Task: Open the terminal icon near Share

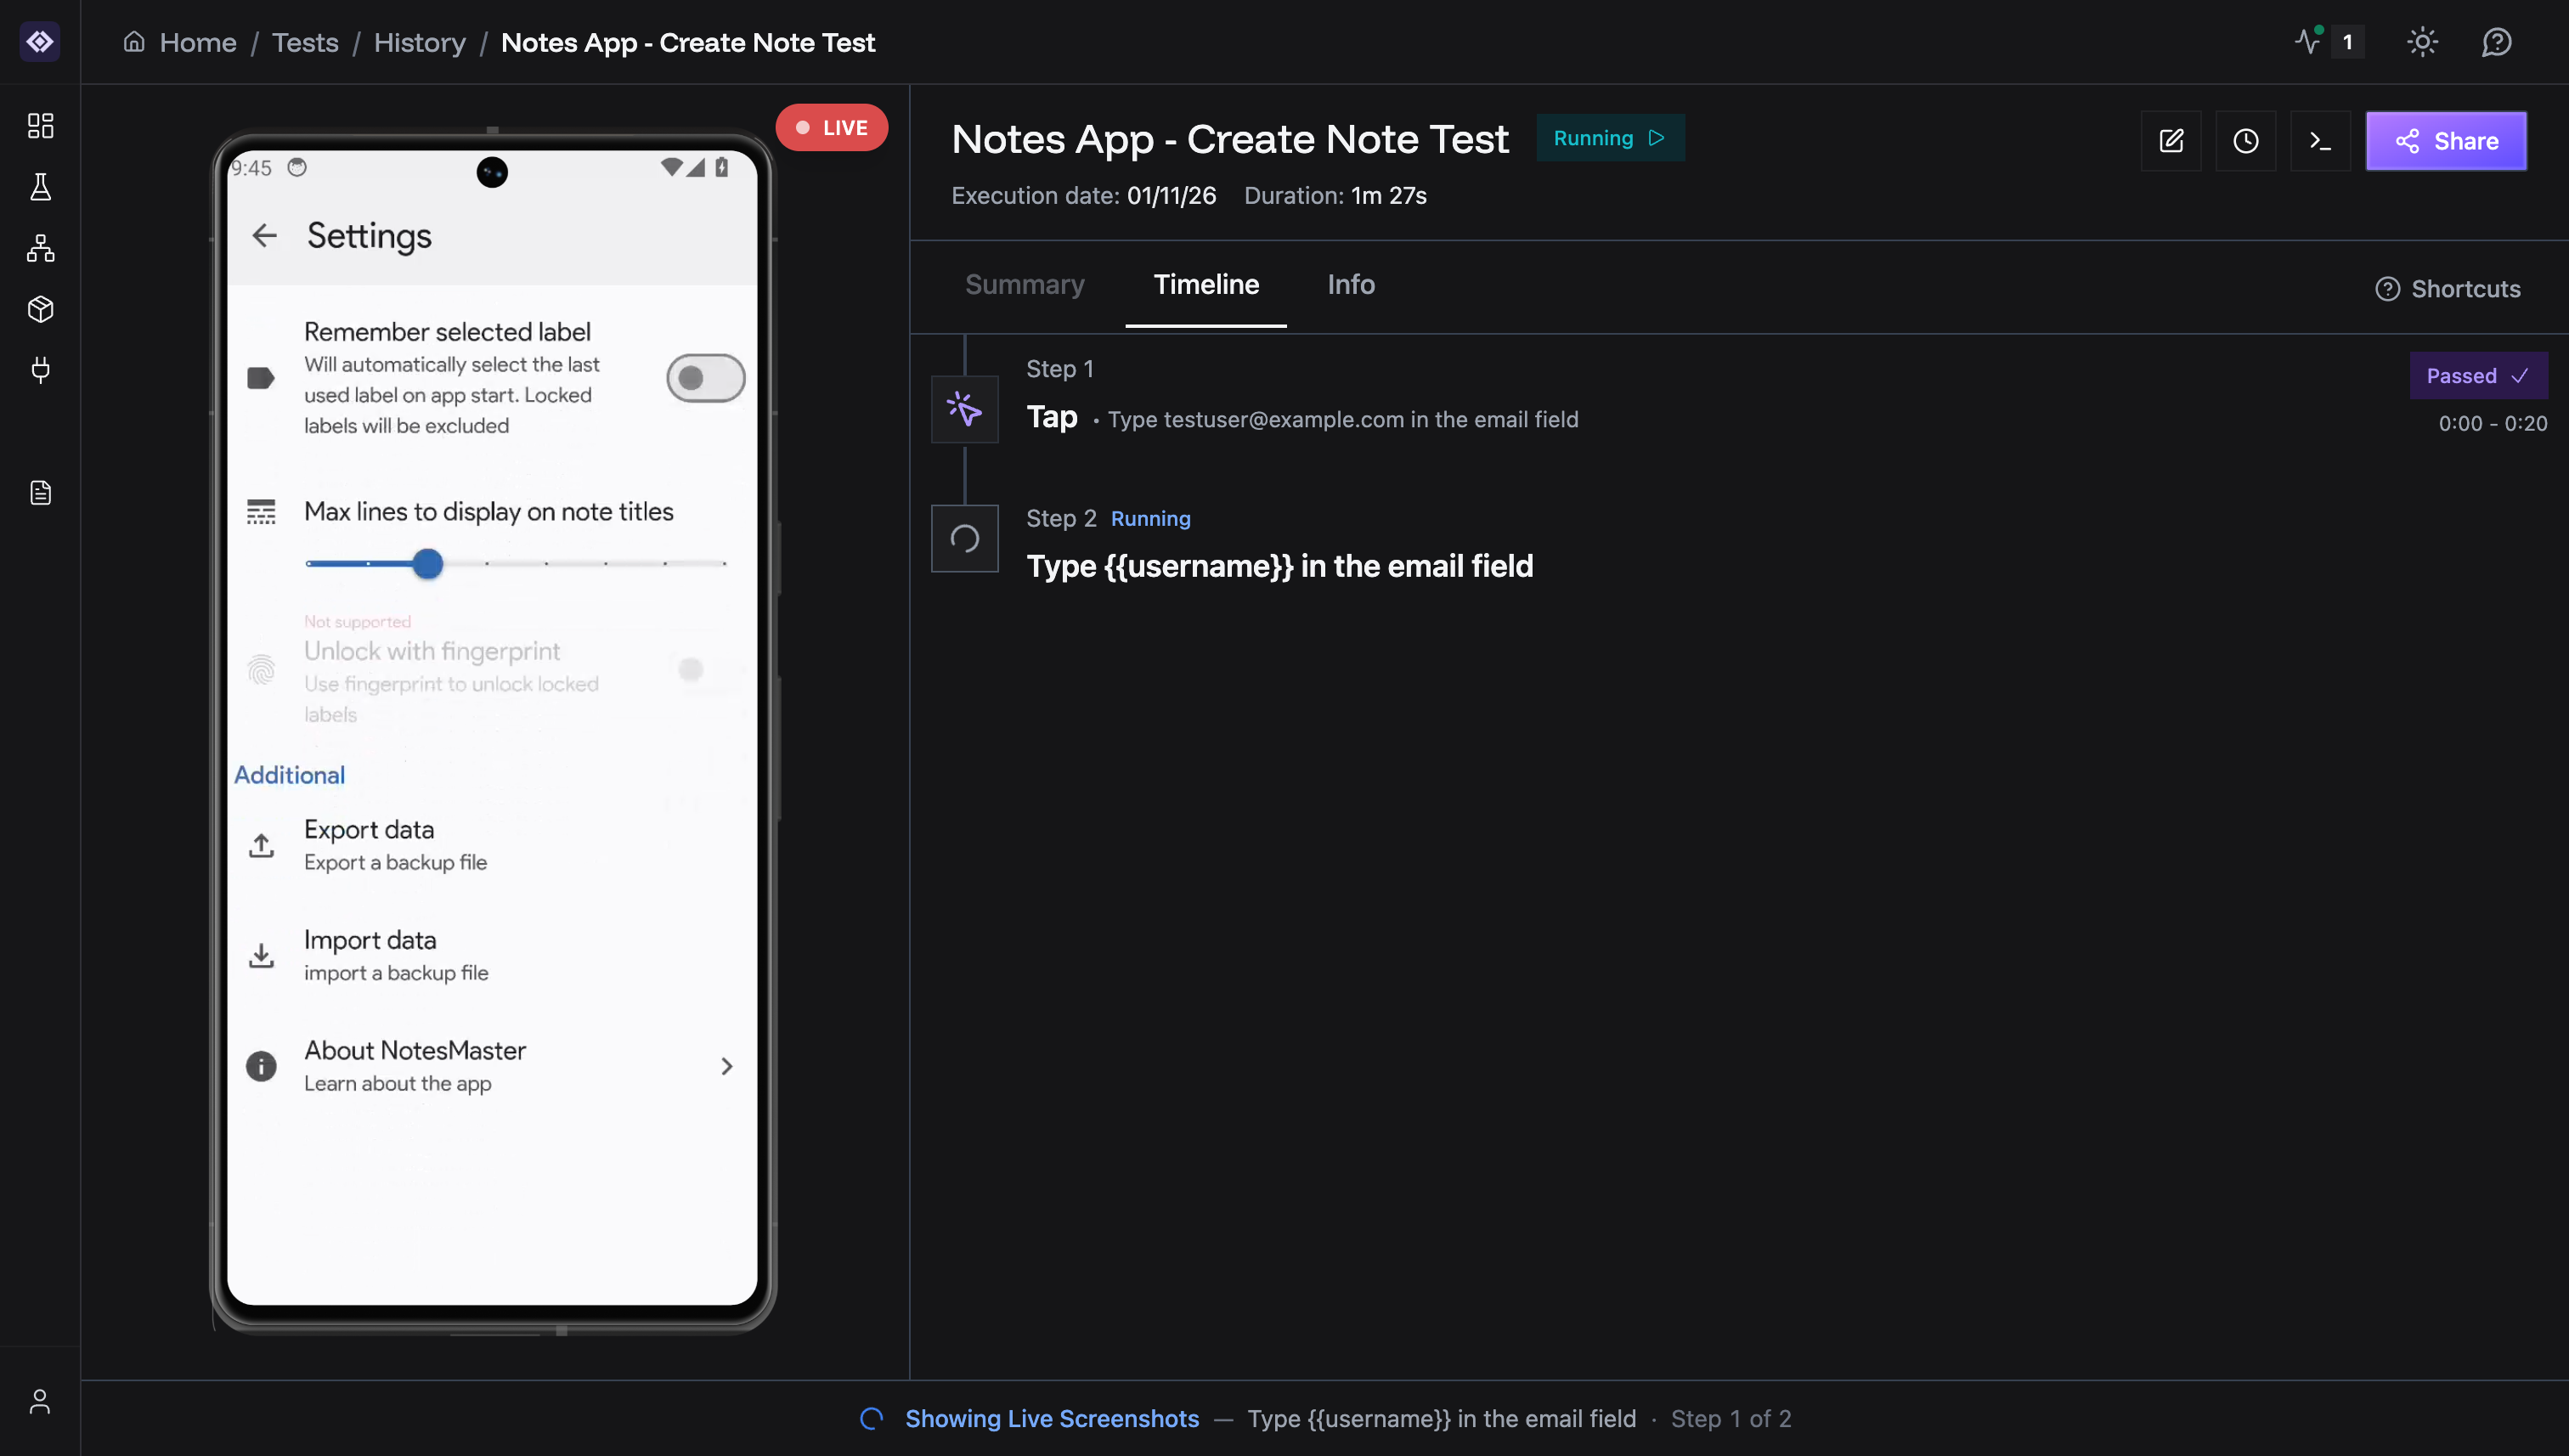Action: click(x=2320, y=140)
